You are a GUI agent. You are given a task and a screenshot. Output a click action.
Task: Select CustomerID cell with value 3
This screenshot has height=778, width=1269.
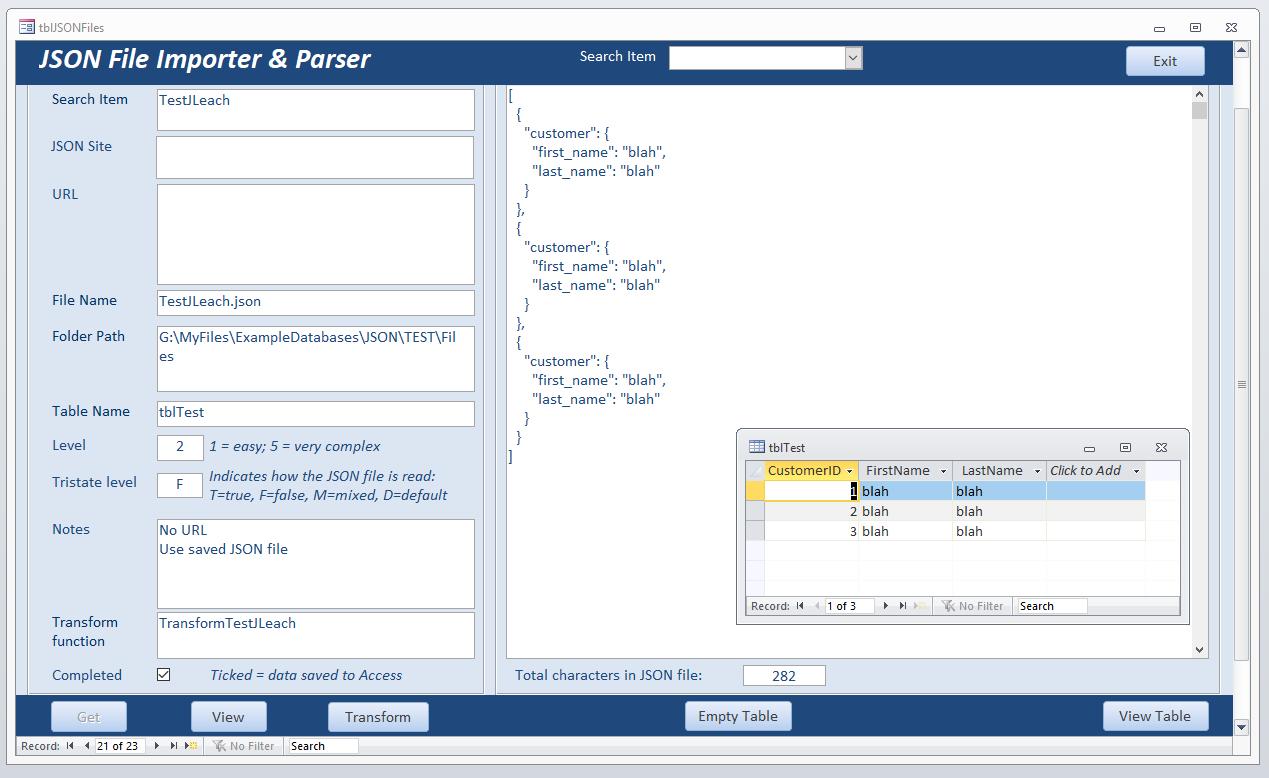[x=811, y=531]
